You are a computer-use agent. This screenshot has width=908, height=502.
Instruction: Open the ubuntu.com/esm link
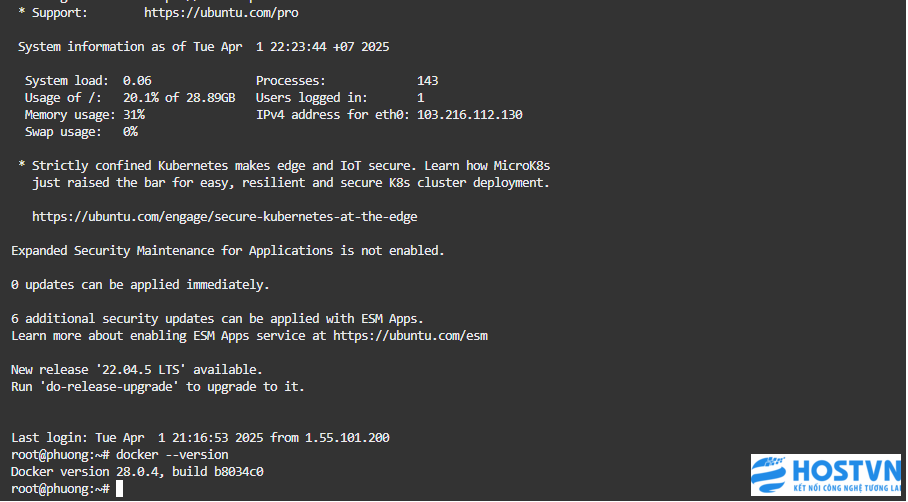411,336
